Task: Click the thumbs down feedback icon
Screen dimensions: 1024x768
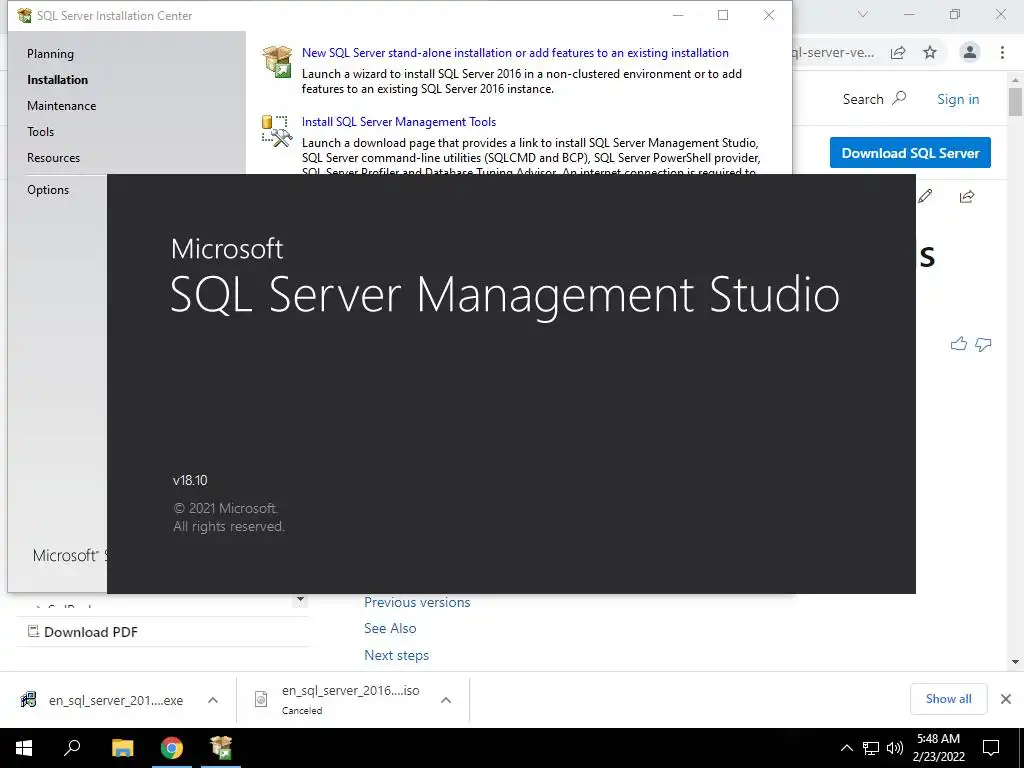Action: 983,344
